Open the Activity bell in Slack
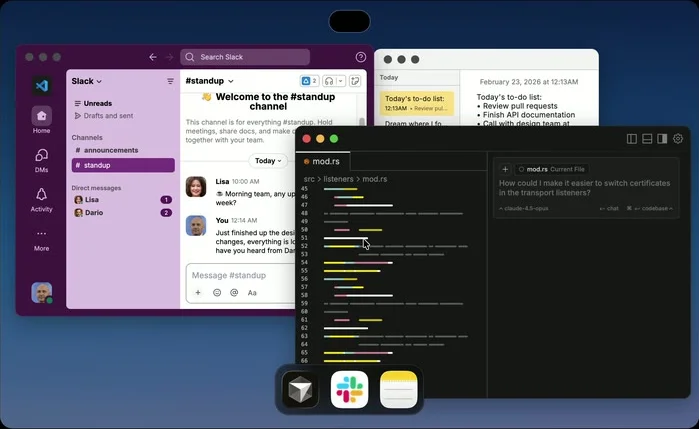Viewport: 699px width, 429px height. pyautogui.click(x=41, y=199)
